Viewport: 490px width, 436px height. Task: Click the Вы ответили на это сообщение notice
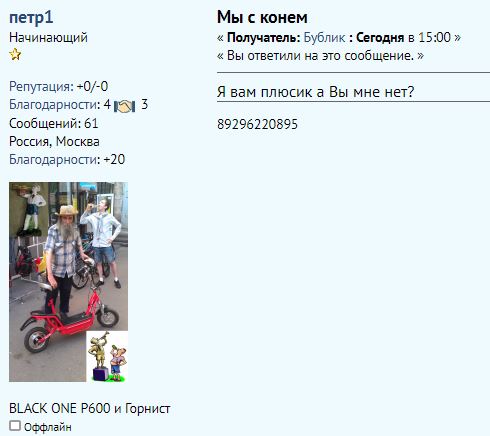coord(320,55)
